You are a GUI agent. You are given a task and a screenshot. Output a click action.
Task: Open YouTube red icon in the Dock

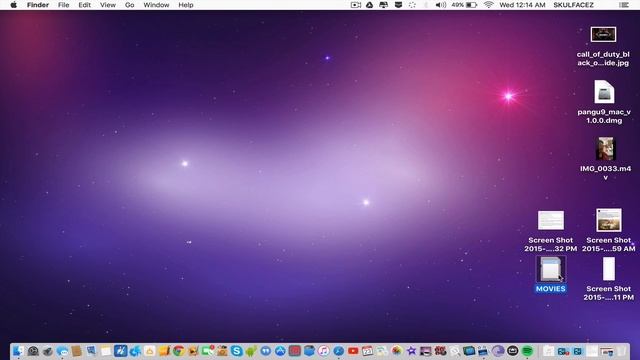(x=353, y=351)
